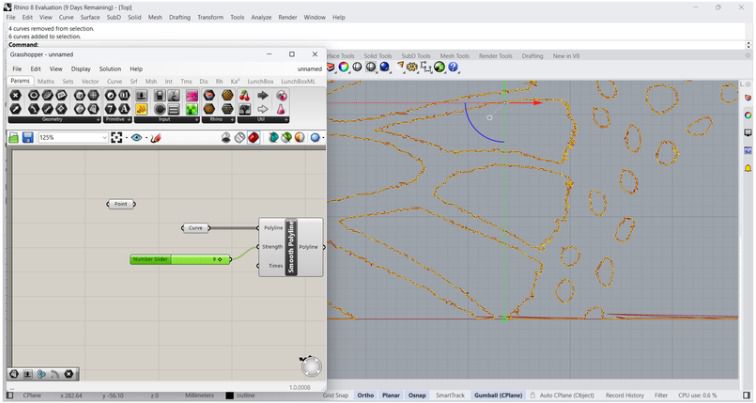Click the red gumball X-axis arrow
This screenshot has width=756, height=403.
[x=537, y=102]
